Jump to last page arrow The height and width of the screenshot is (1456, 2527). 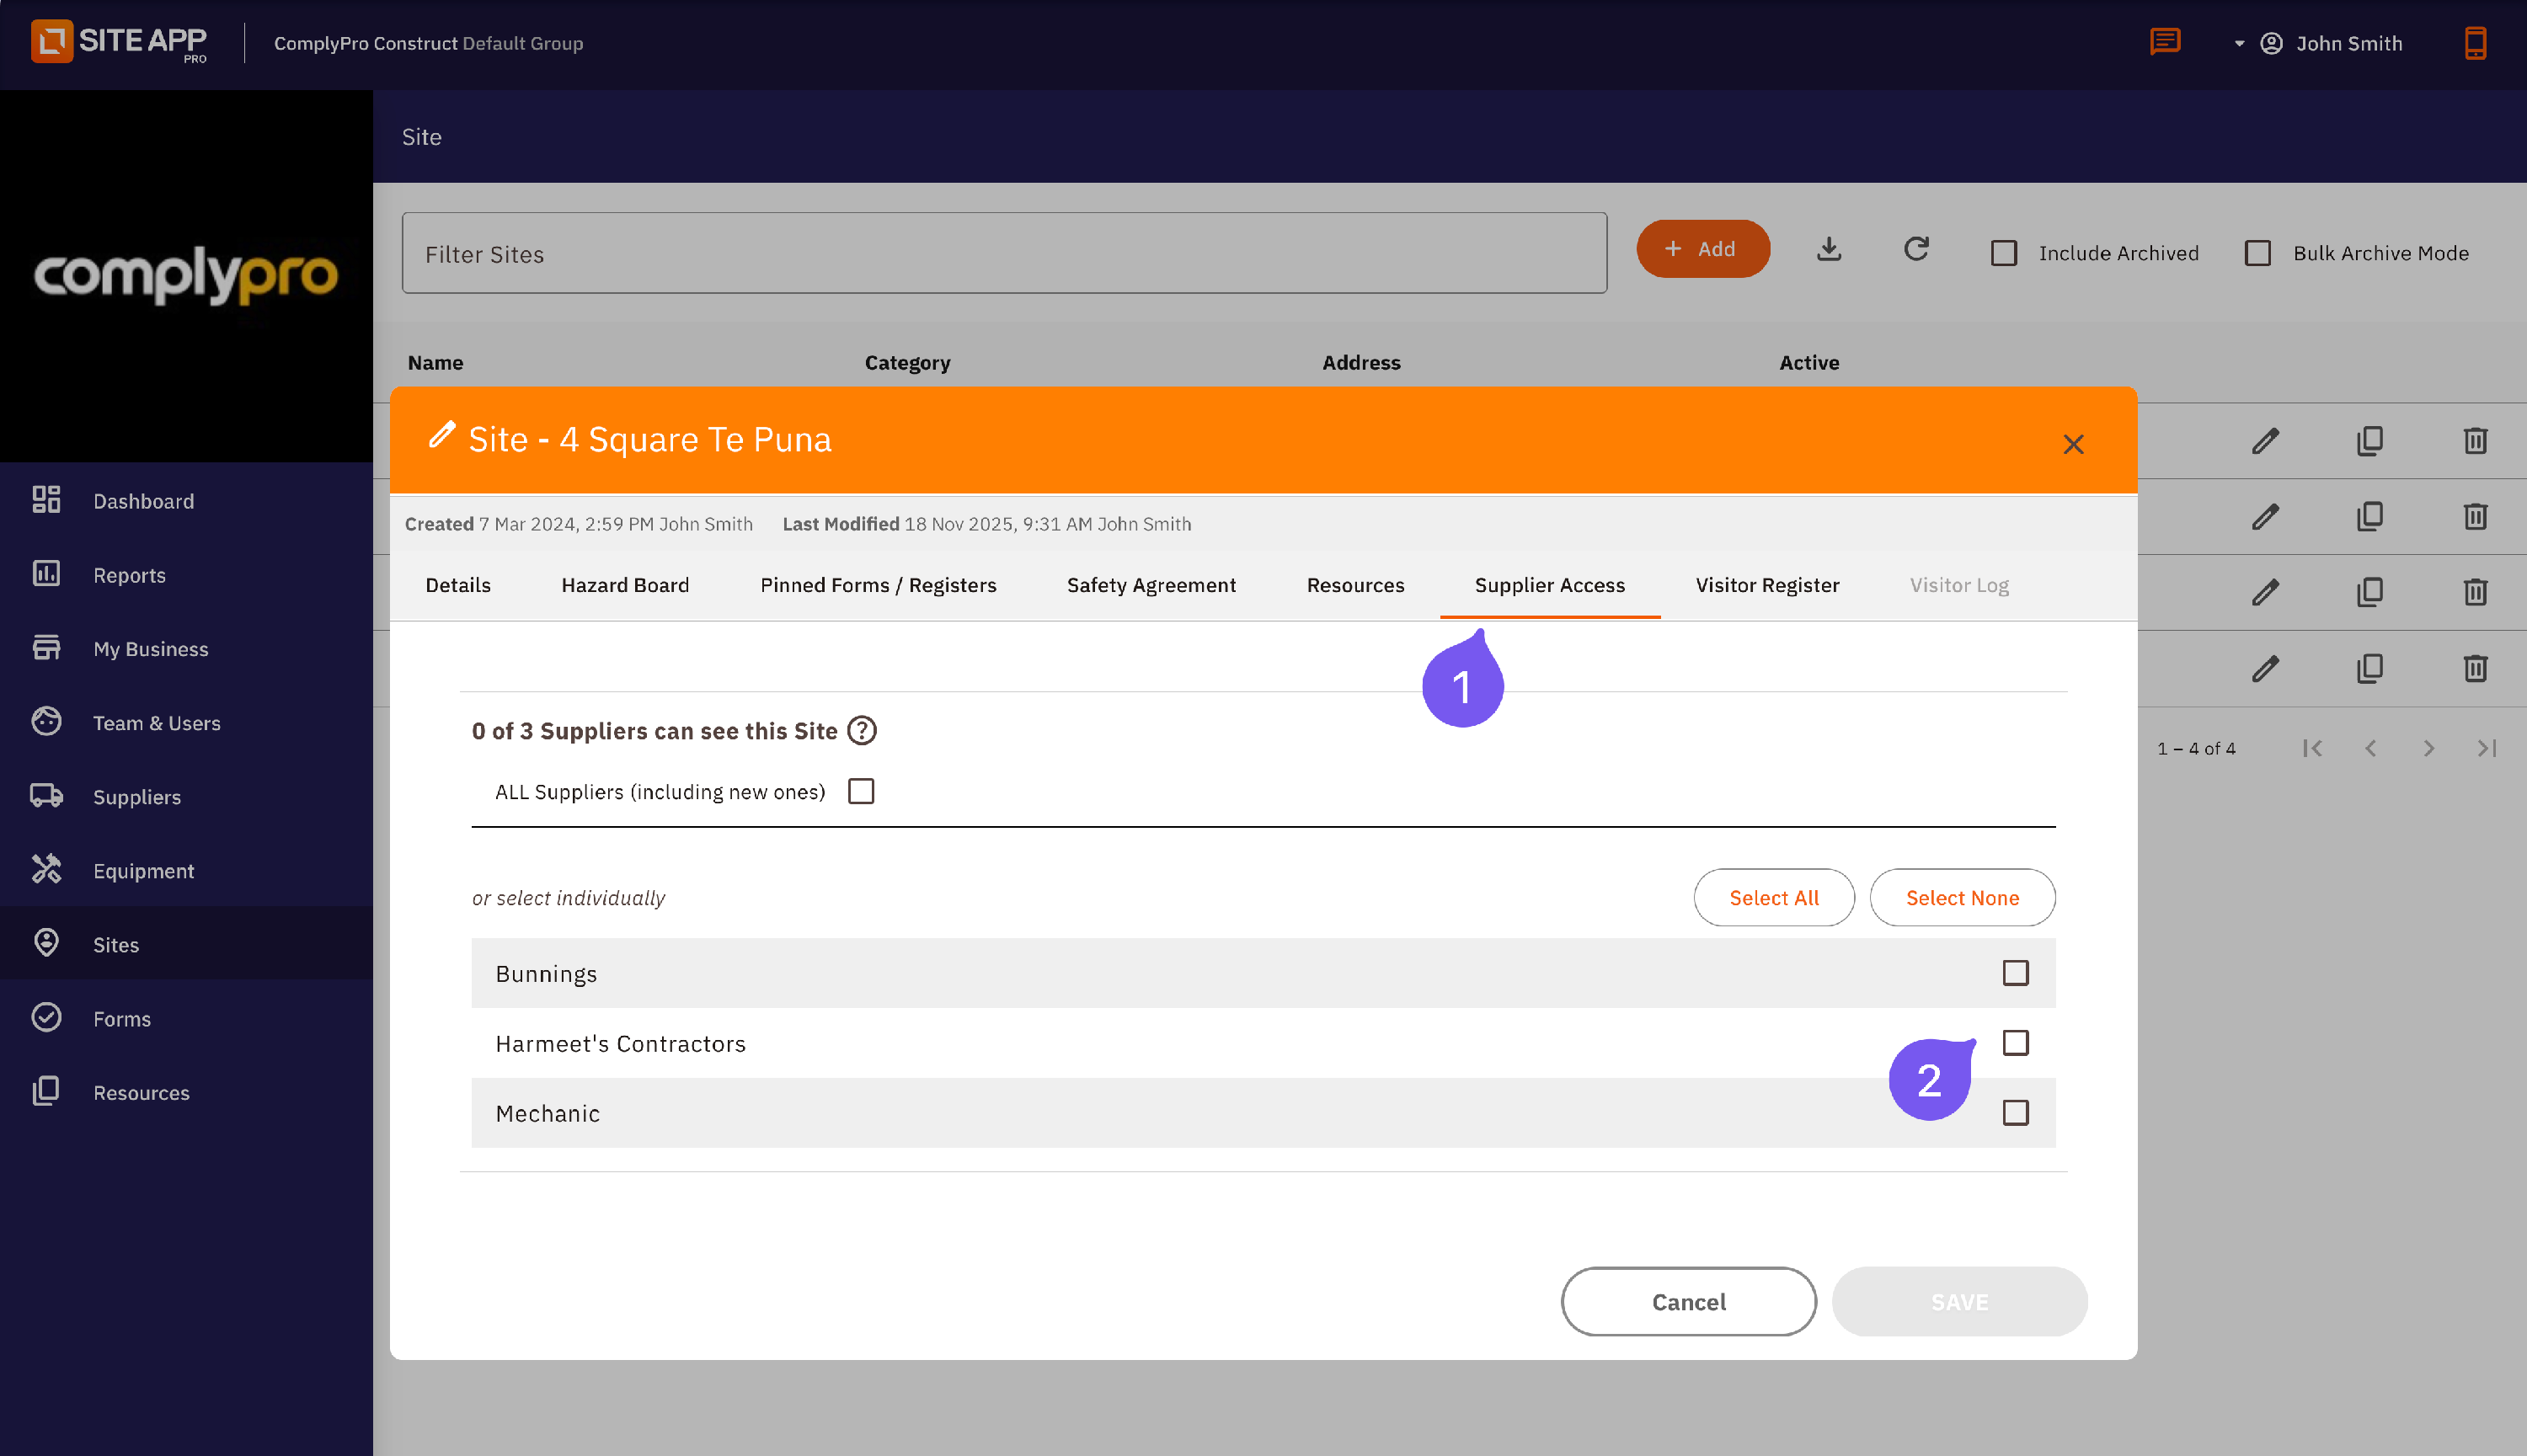click(x=2486, y=748)
